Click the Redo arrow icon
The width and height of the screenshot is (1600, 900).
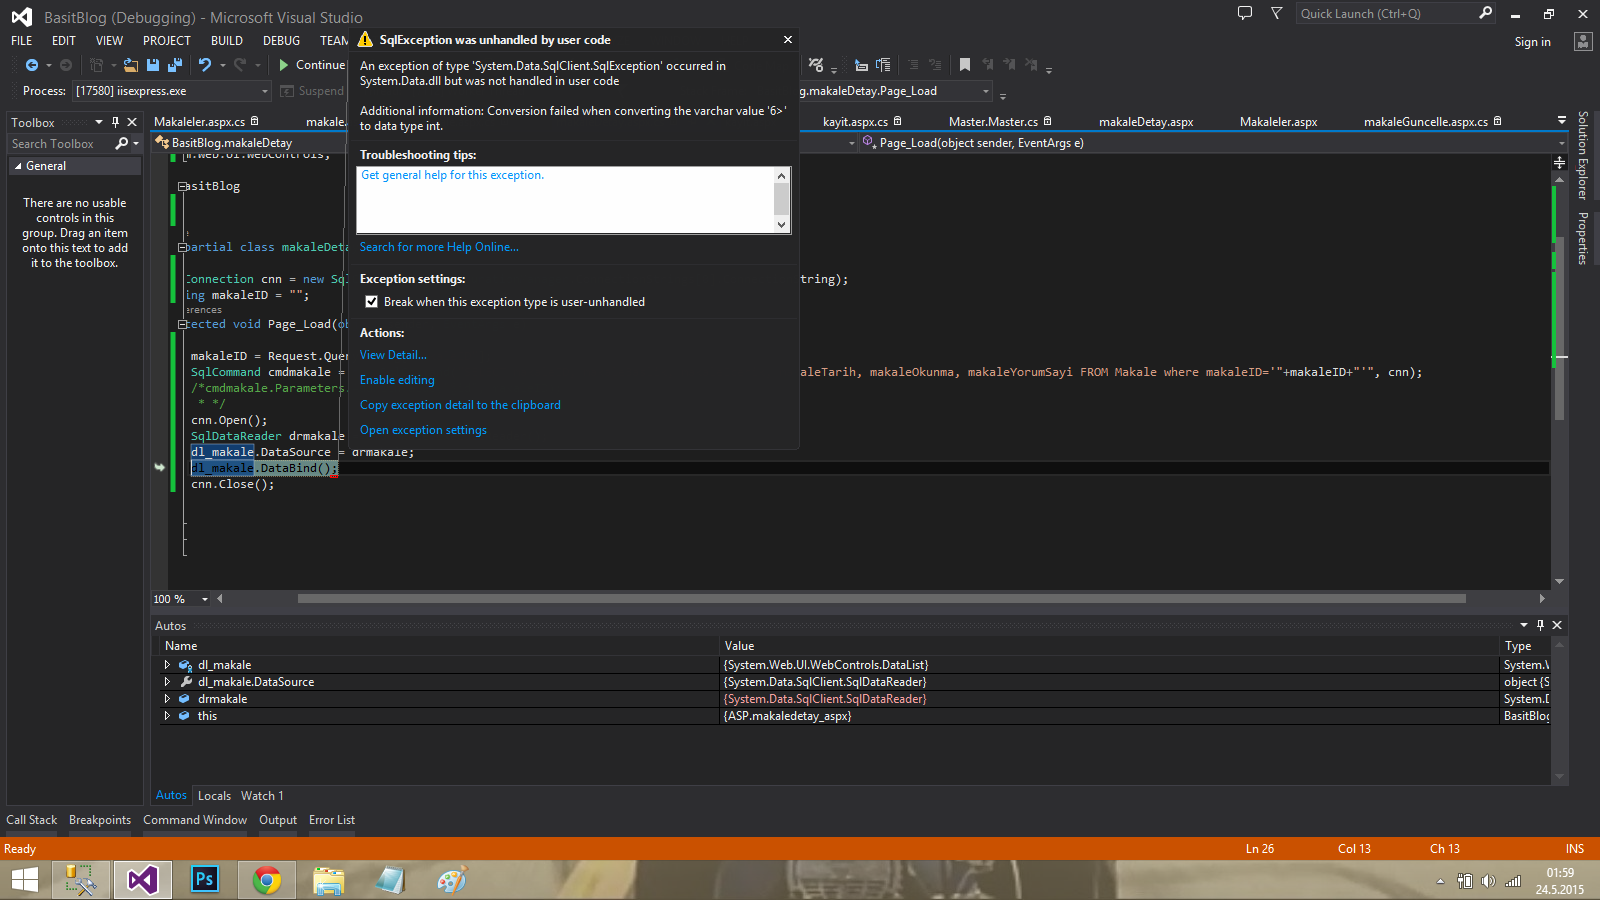tap(240, 65)
